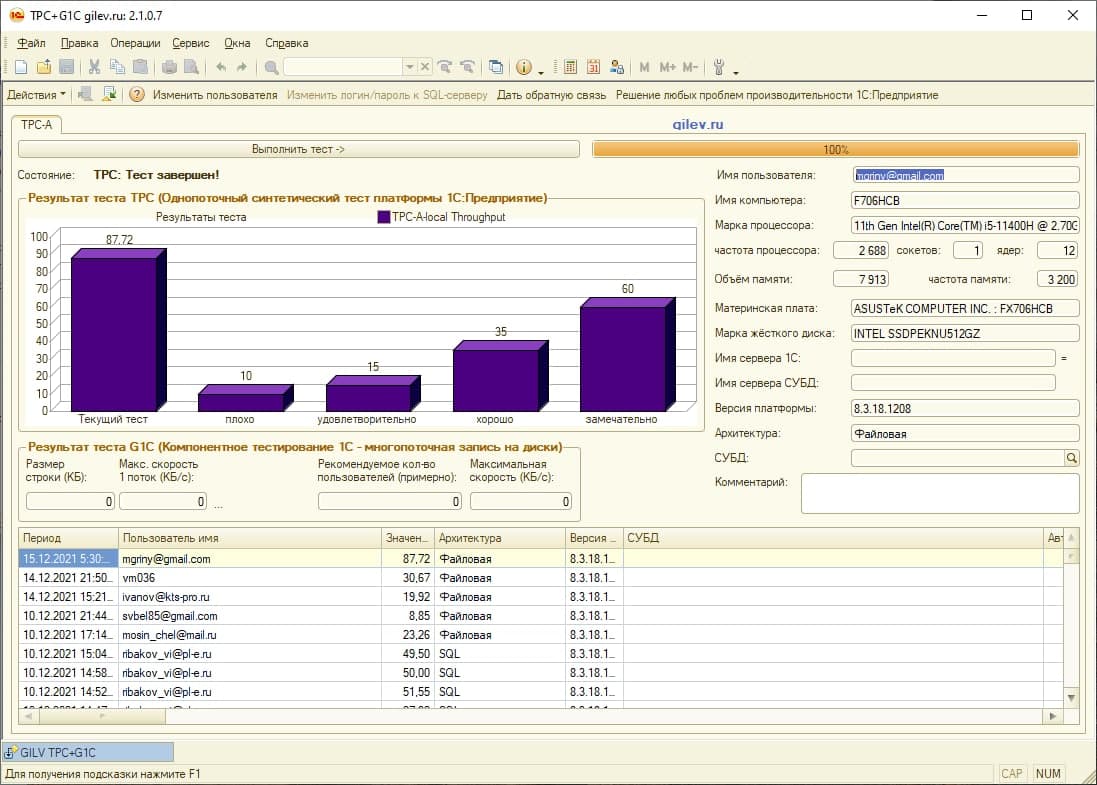Click the Paste clipboard icon
1097x785 pixels.
point(141,67)
